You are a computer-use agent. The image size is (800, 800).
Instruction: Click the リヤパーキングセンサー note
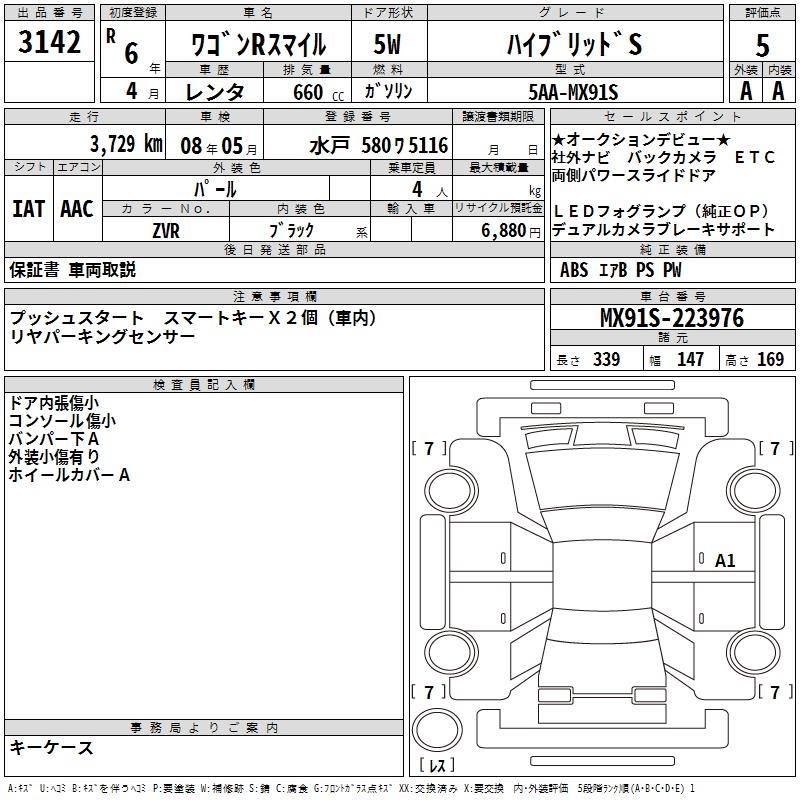(x=102, y=336)
